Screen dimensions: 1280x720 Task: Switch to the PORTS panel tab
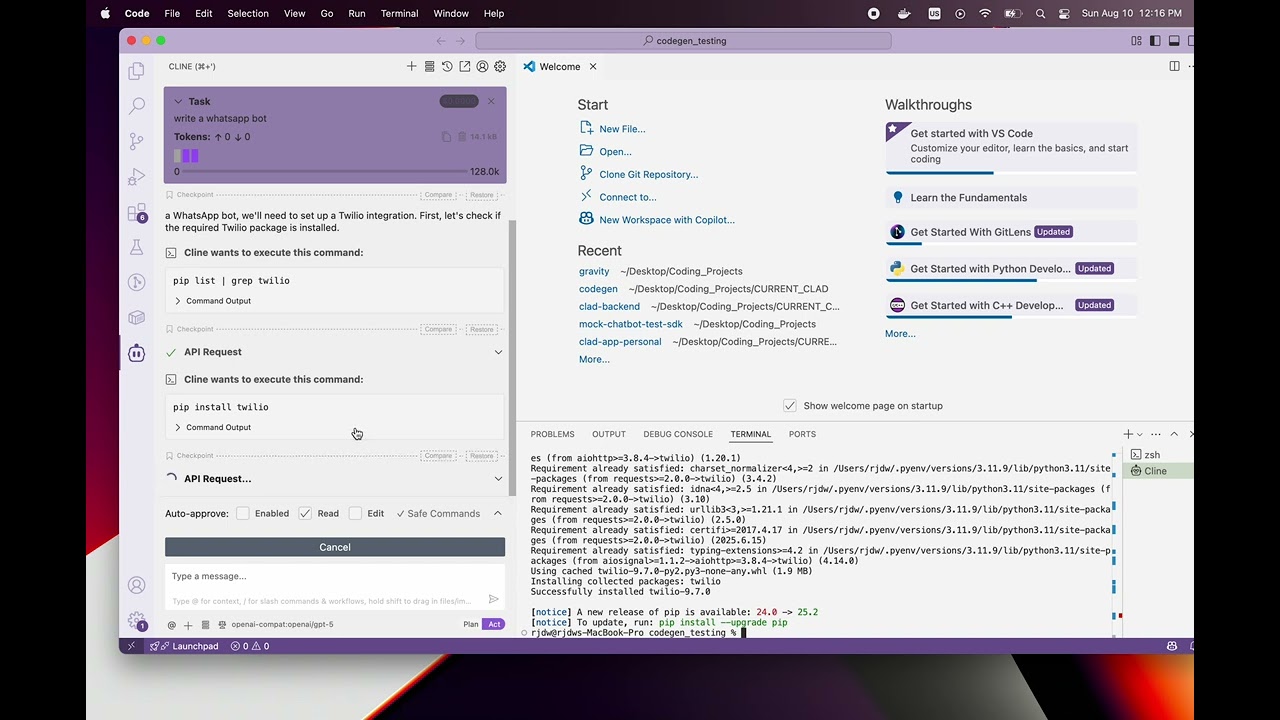pyautogui.click(x=802, y=434)
